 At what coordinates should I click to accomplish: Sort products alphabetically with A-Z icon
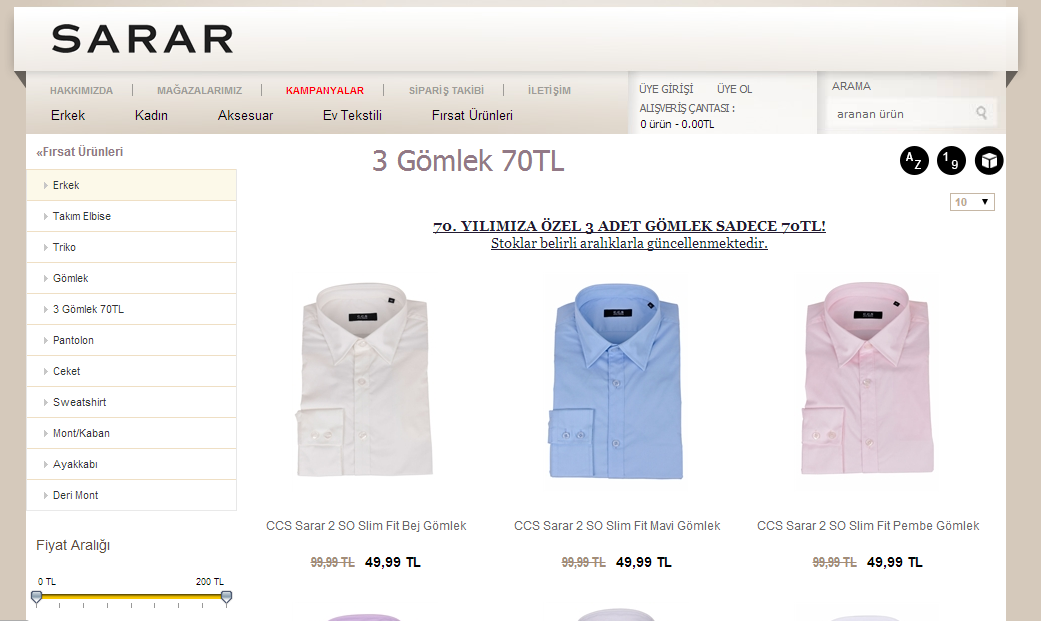[914, 161]
